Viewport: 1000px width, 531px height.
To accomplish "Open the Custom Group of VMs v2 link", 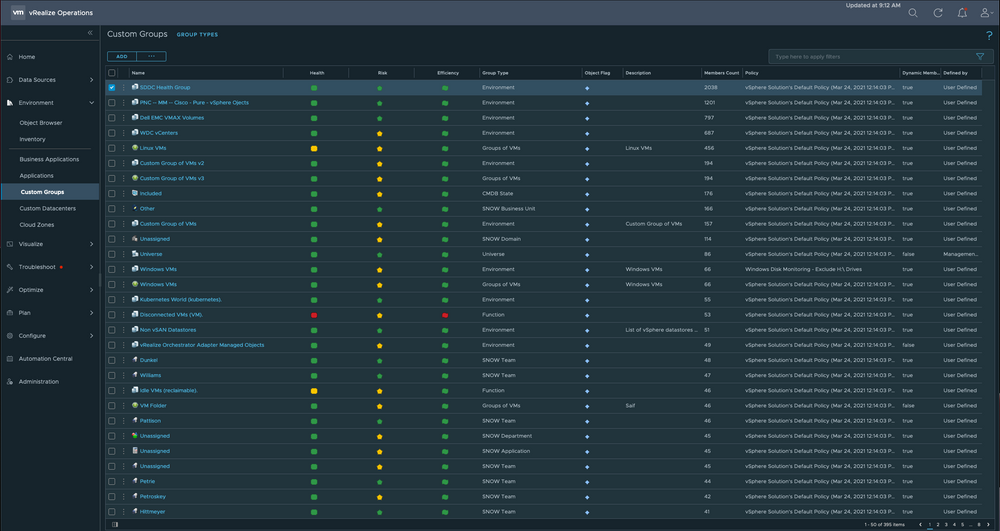I will pos(172,163).
